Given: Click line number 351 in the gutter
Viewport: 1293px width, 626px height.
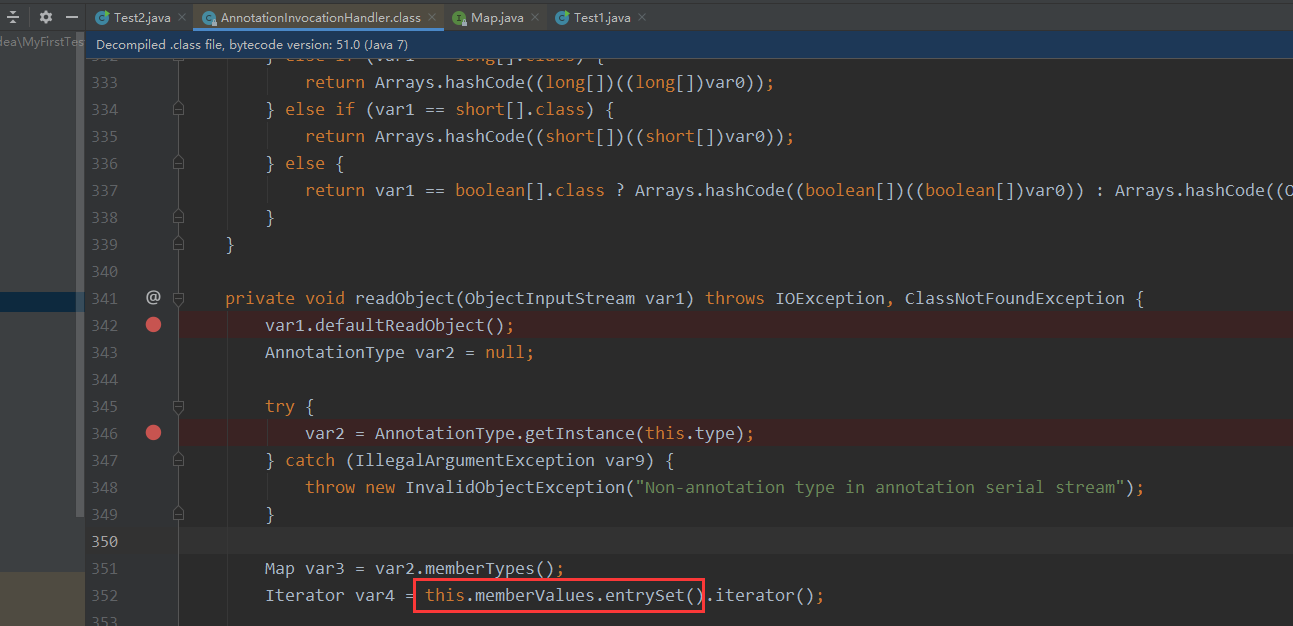Looking at the screenshot, I should [x=104, y=568].
